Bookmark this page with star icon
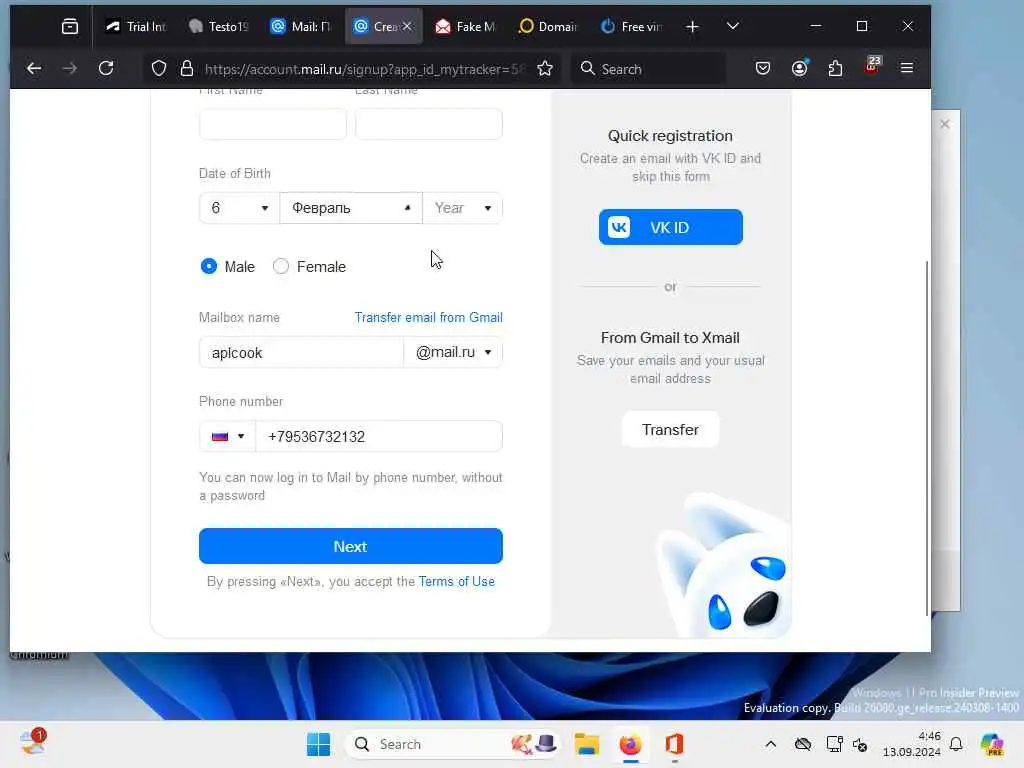The width and height of the screenshot is (1024, 768). 545,69
